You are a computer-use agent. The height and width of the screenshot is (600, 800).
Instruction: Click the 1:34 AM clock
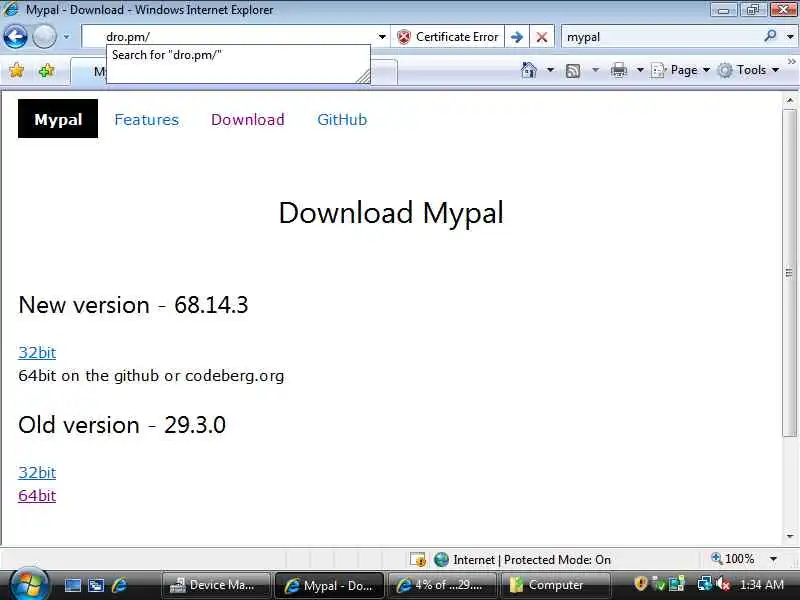click(762, 585)
